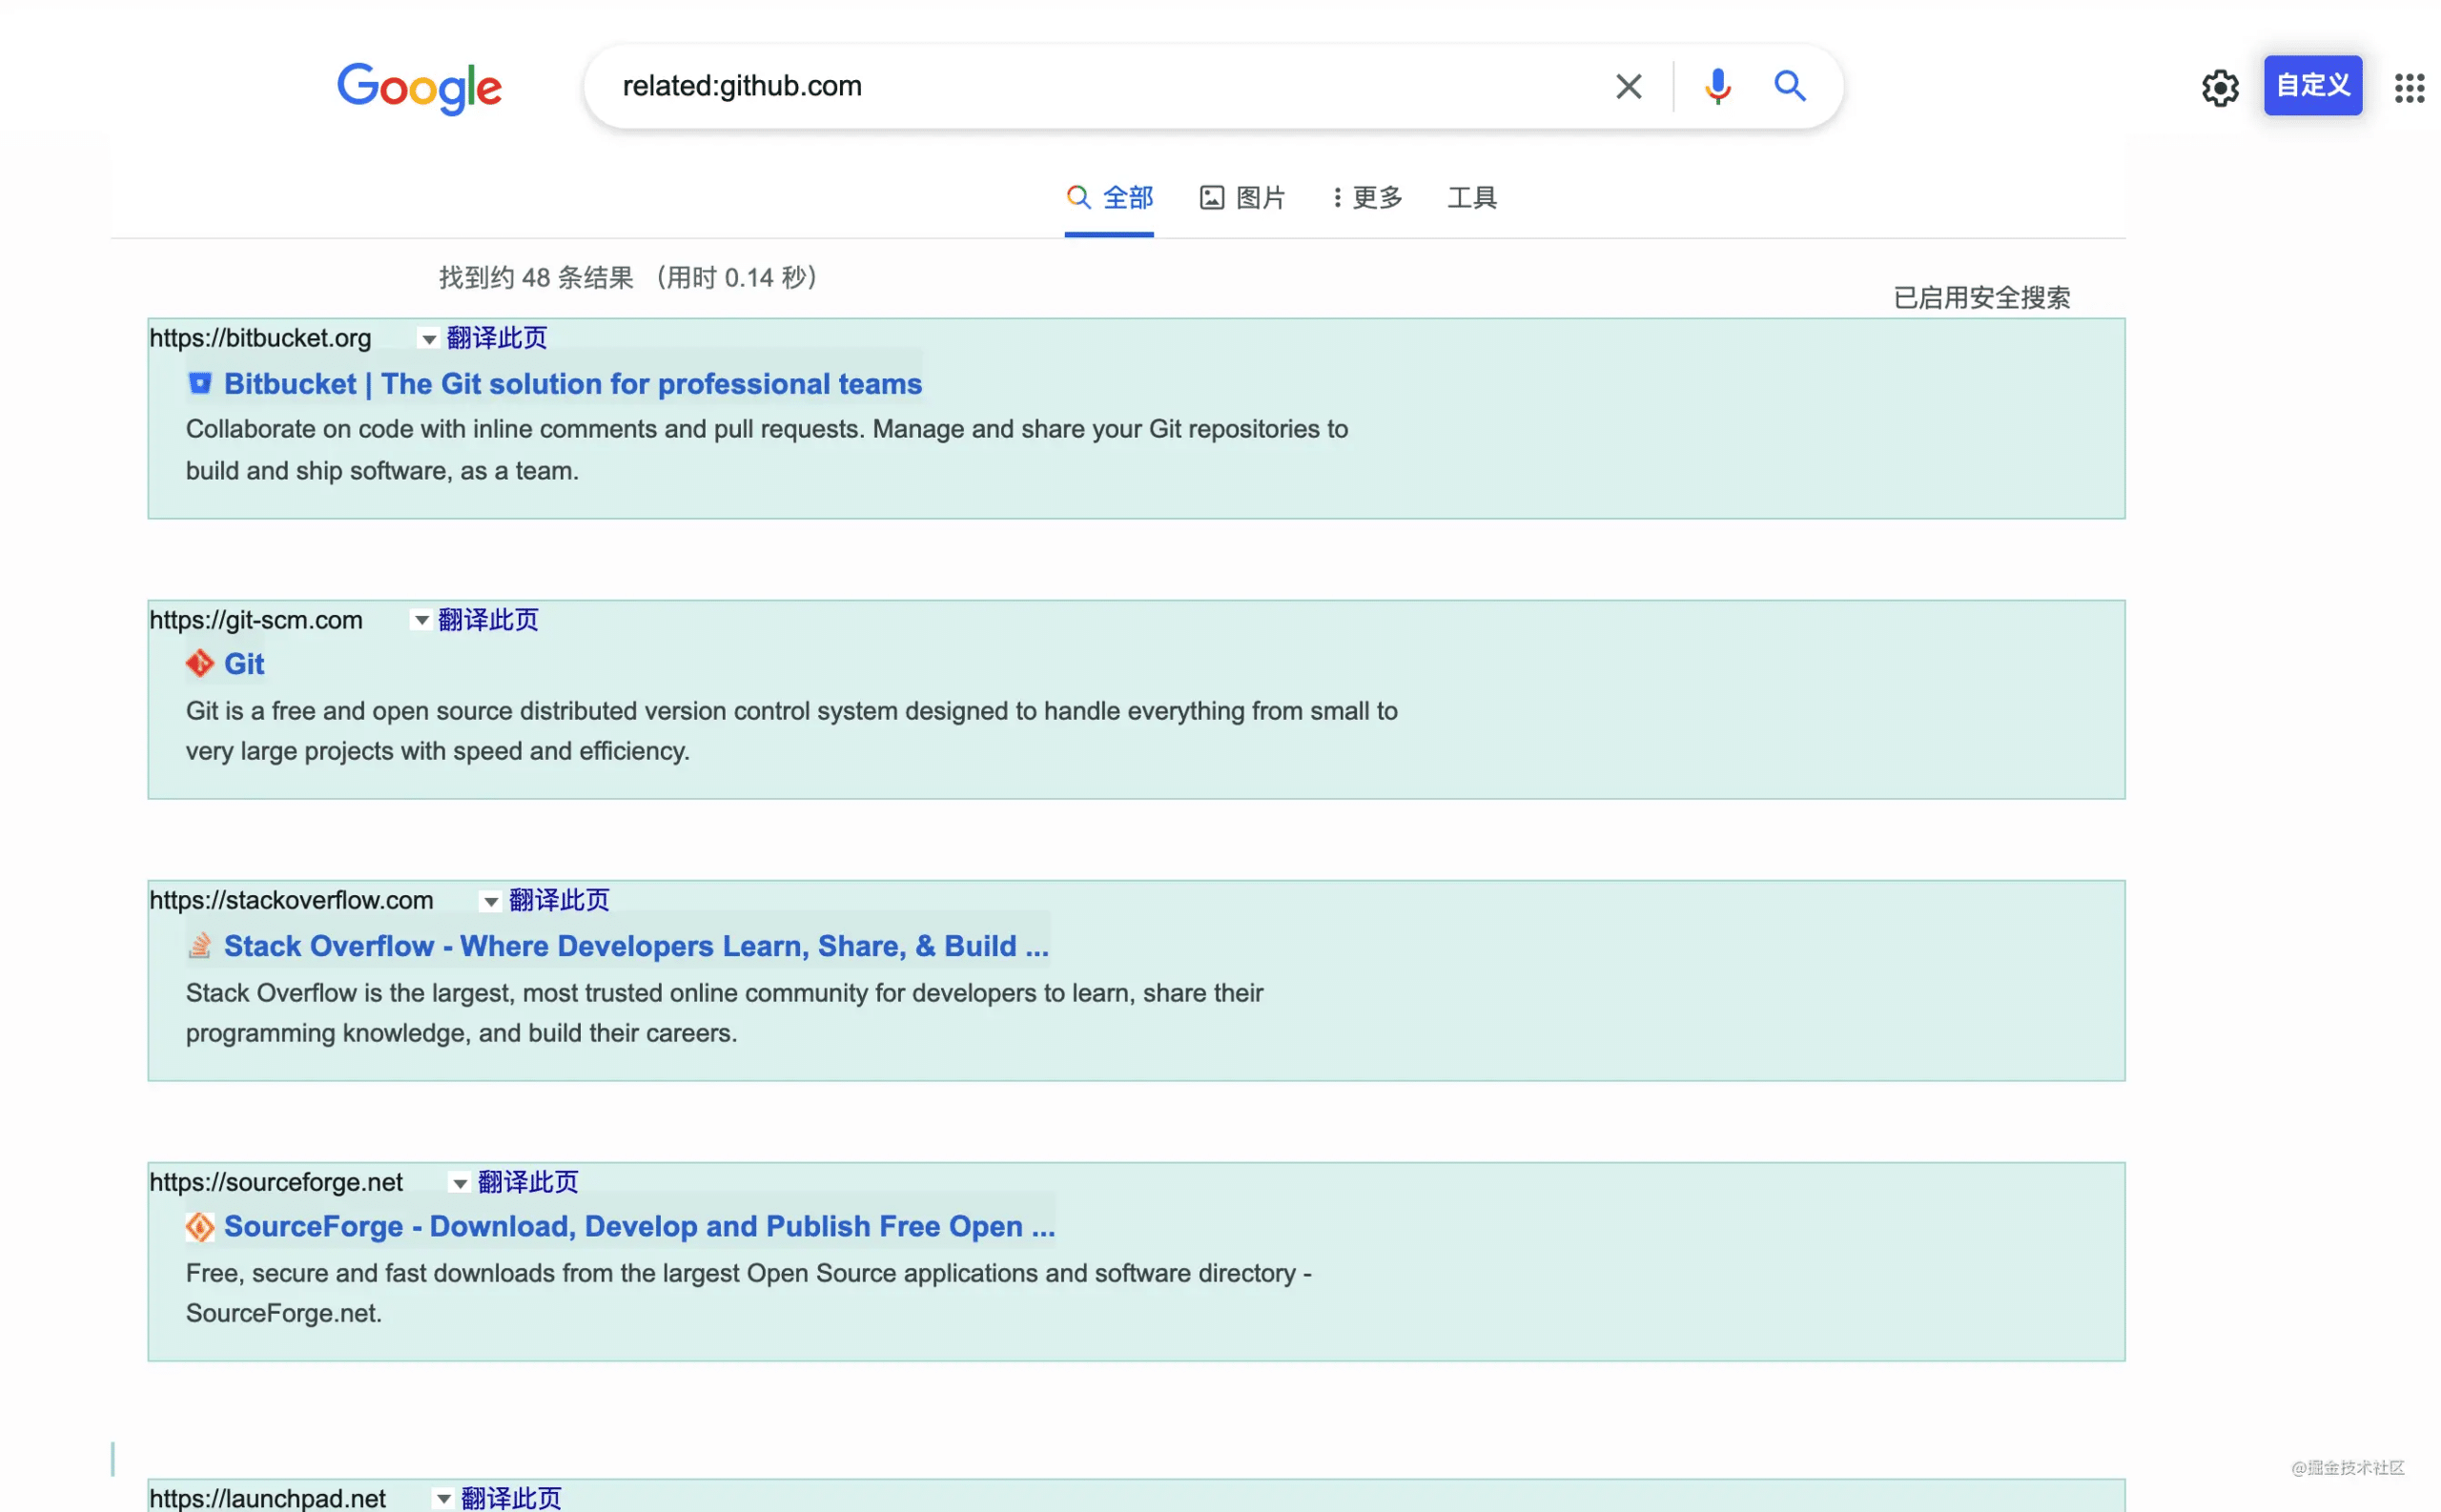
Task: Click SourceForge description 'Free, secure and fast'
Action: [x=749, y=1293]
